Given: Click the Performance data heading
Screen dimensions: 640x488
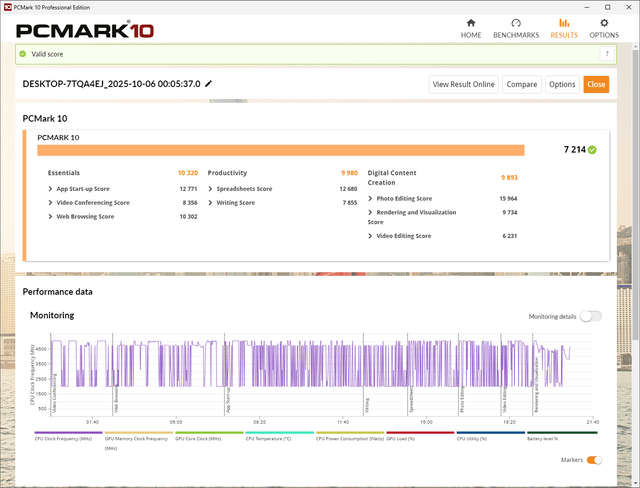Looking at the screenshot, I should pyautogui.click(x=58, y=292).
